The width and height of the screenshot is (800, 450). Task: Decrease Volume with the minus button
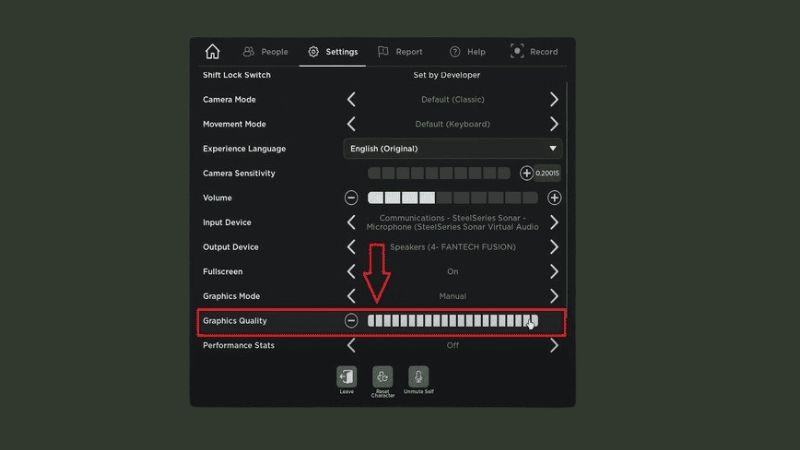point(351,197)
